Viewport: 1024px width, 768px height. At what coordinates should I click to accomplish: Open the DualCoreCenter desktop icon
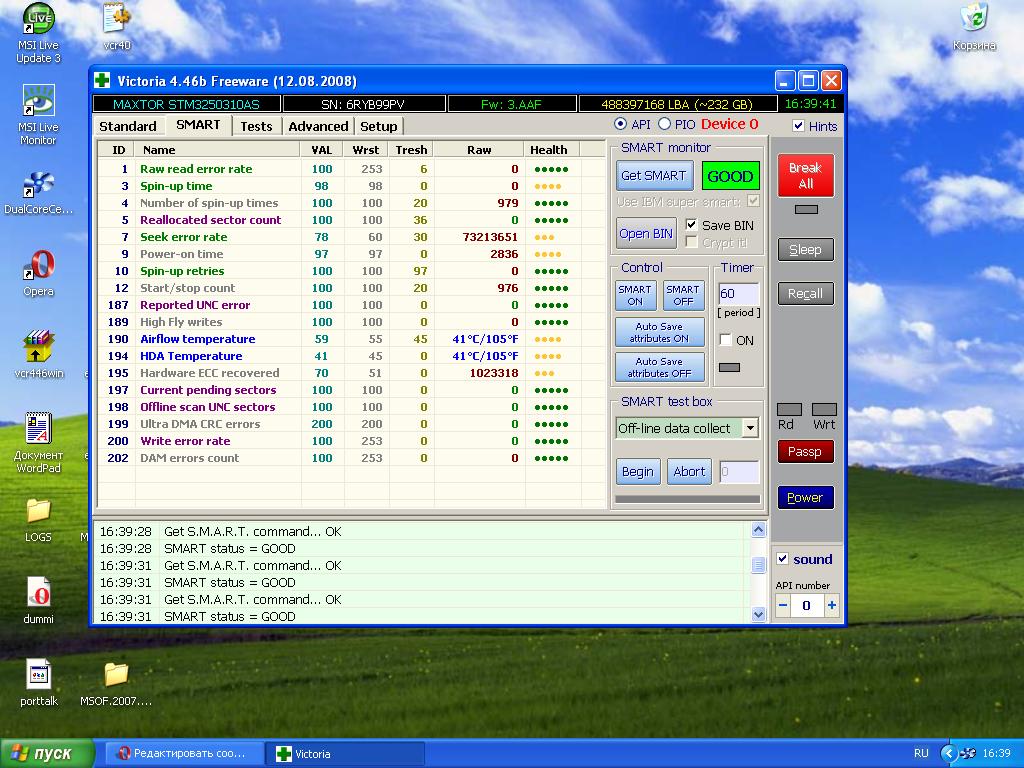[x=38, y=186]
